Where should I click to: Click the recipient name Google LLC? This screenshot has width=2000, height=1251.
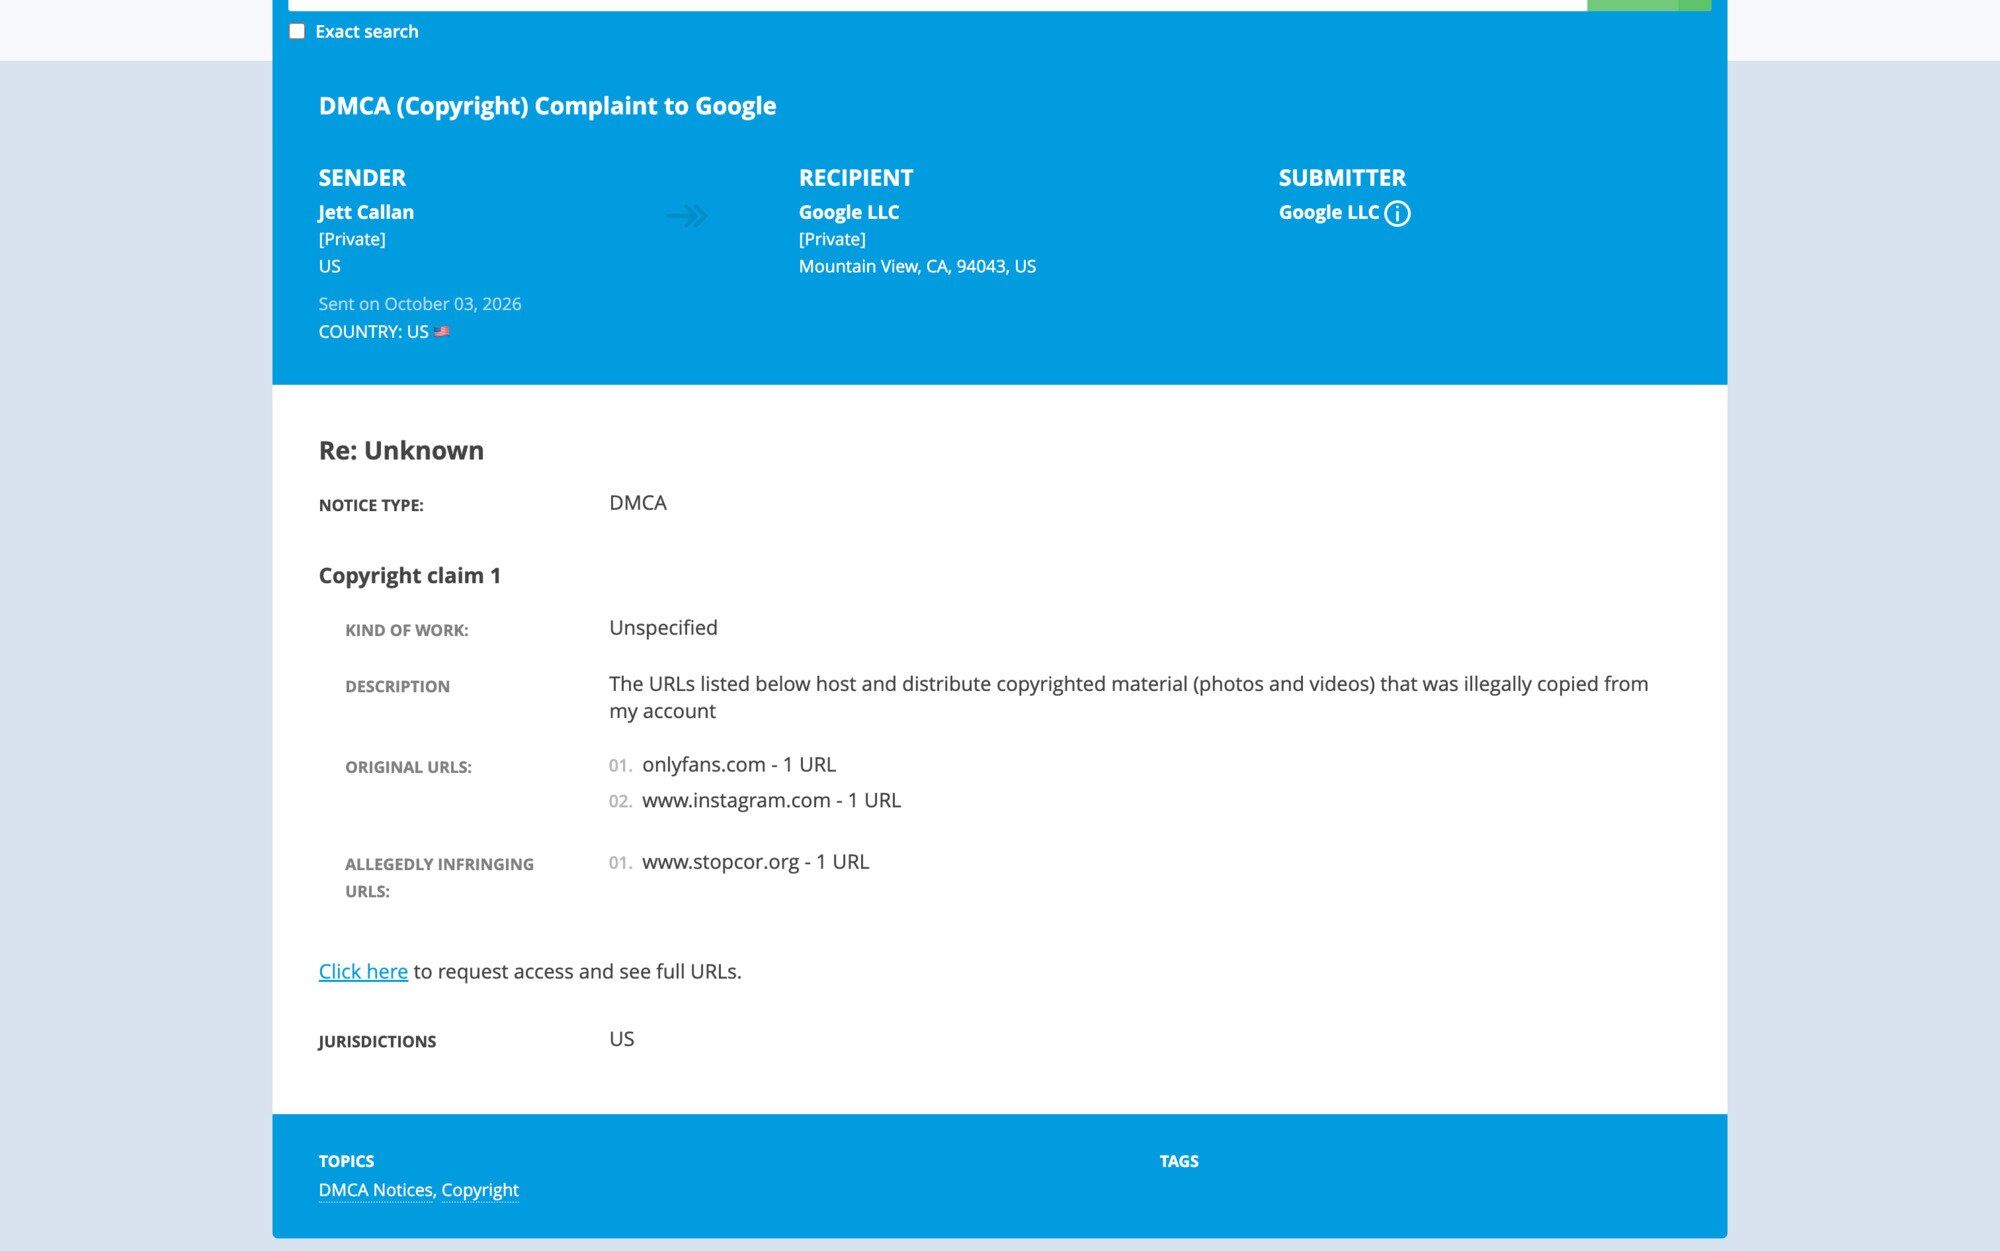click(x=849, y=212)
